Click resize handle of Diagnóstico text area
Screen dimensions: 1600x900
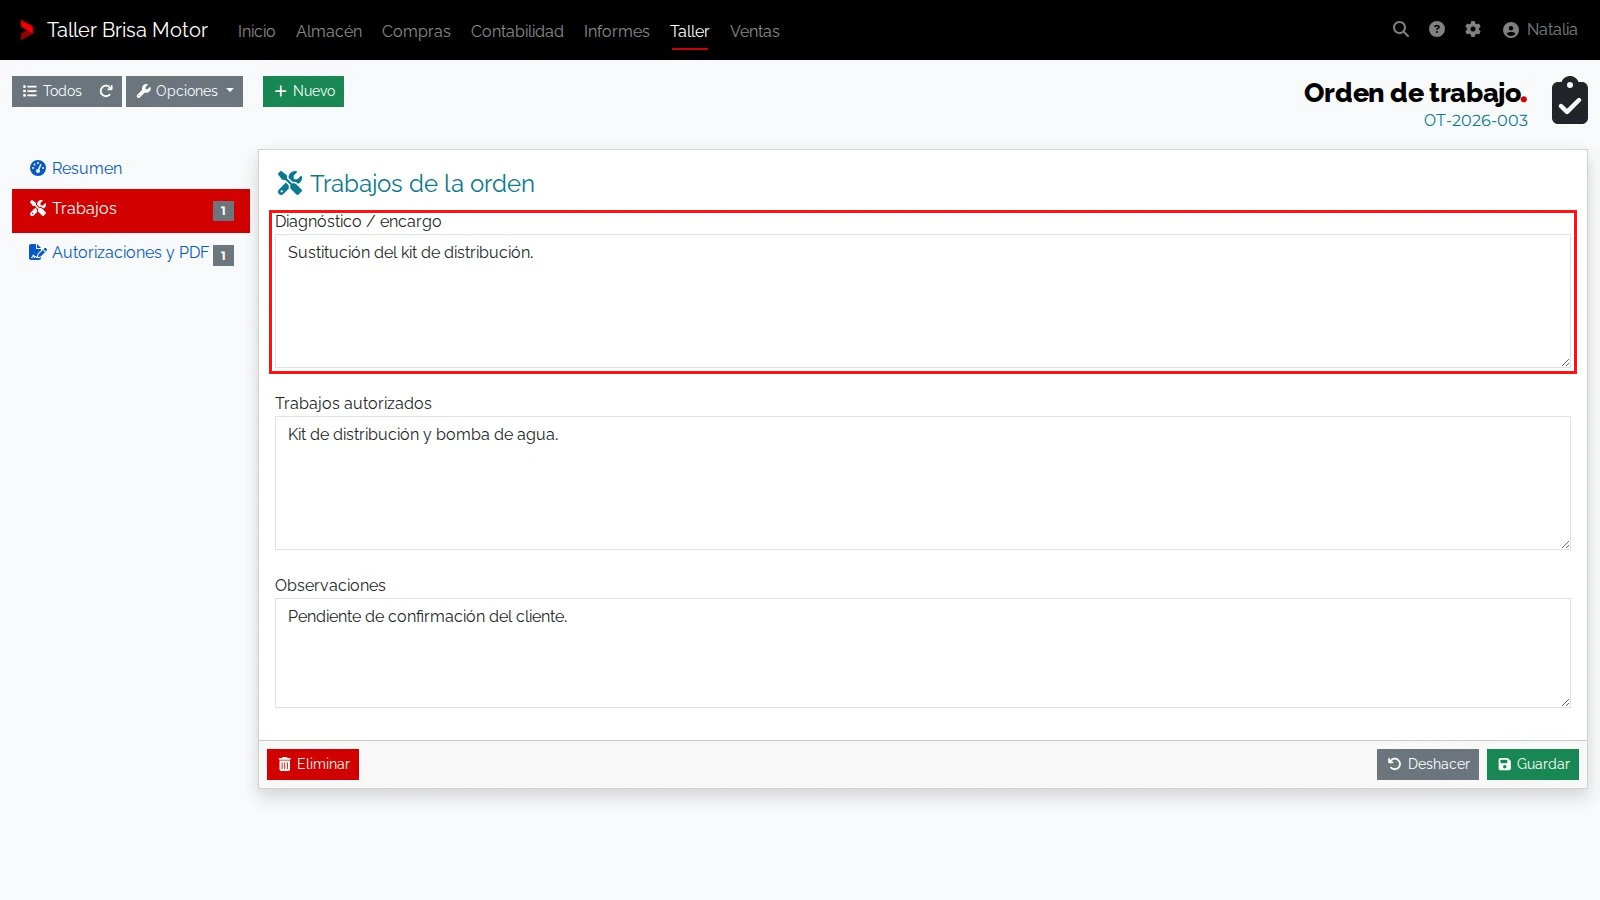1565,362
